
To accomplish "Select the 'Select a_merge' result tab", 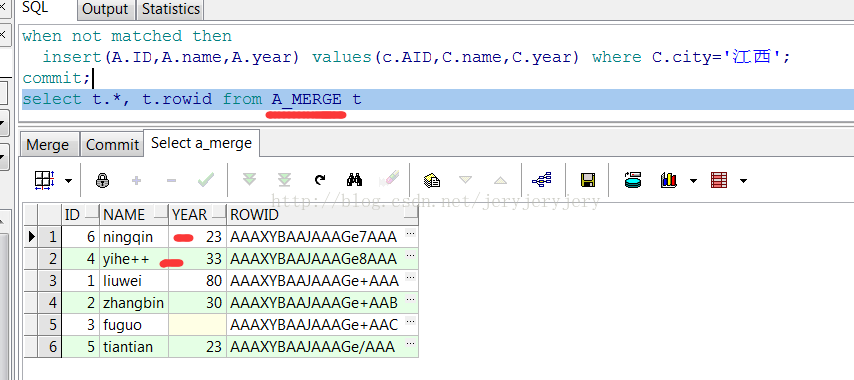I will click(202, 143).
